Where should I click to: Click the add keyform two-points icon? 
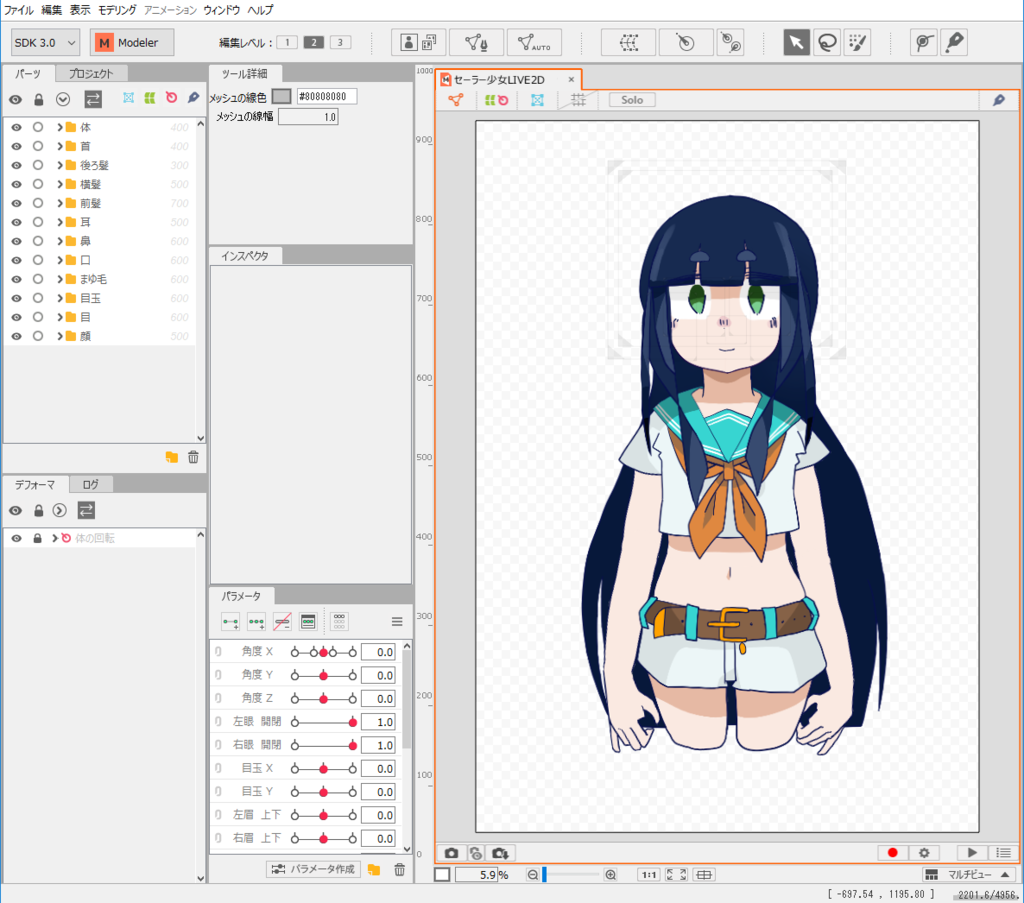tap(231, 622)
